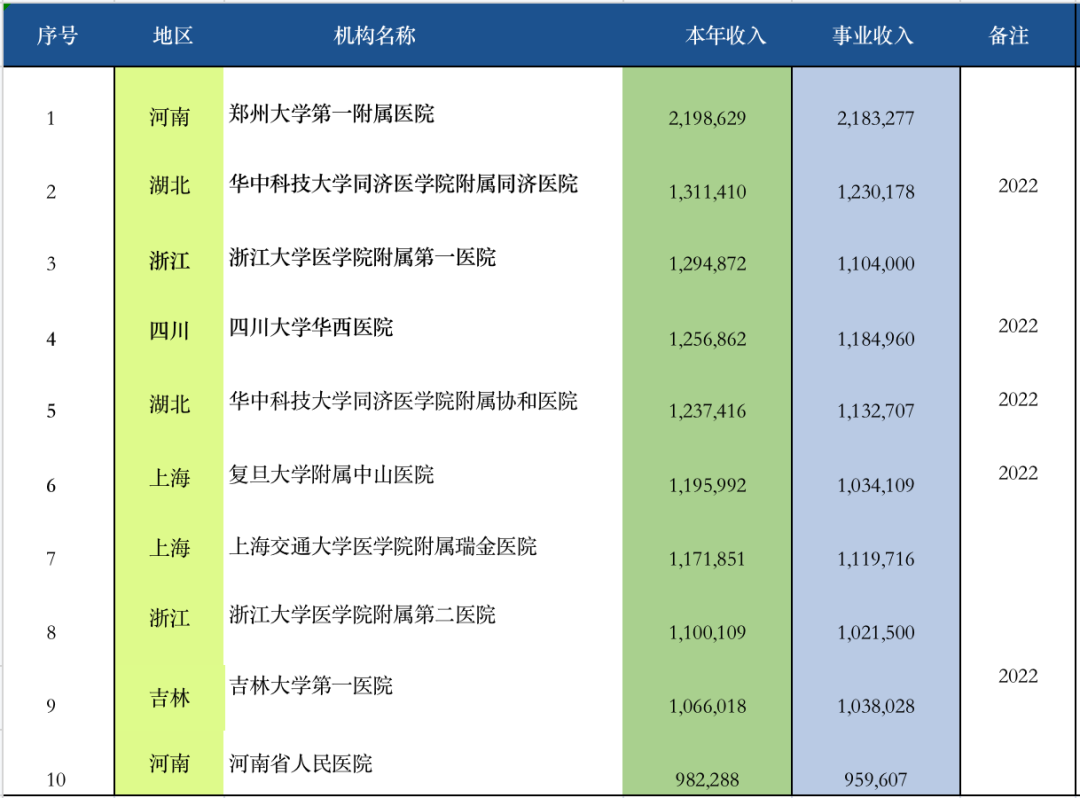Select the 河南省人民医院 cell
This screenshot has width=1080, height=798.
tap(301, 764)
